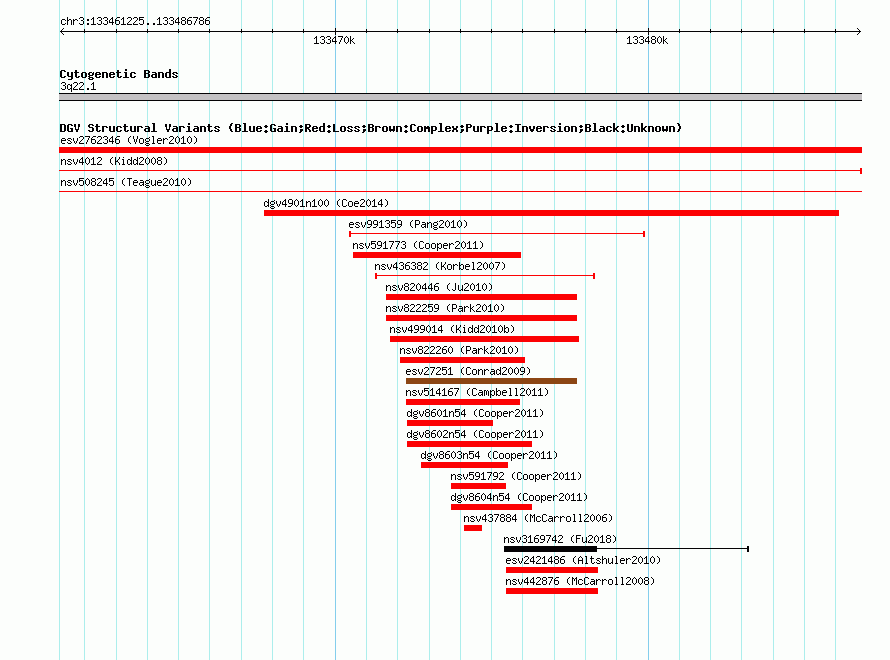Click the DGV Structural Variants track title
The height and width of the screenshot is (660, 890).
[371, 128]
